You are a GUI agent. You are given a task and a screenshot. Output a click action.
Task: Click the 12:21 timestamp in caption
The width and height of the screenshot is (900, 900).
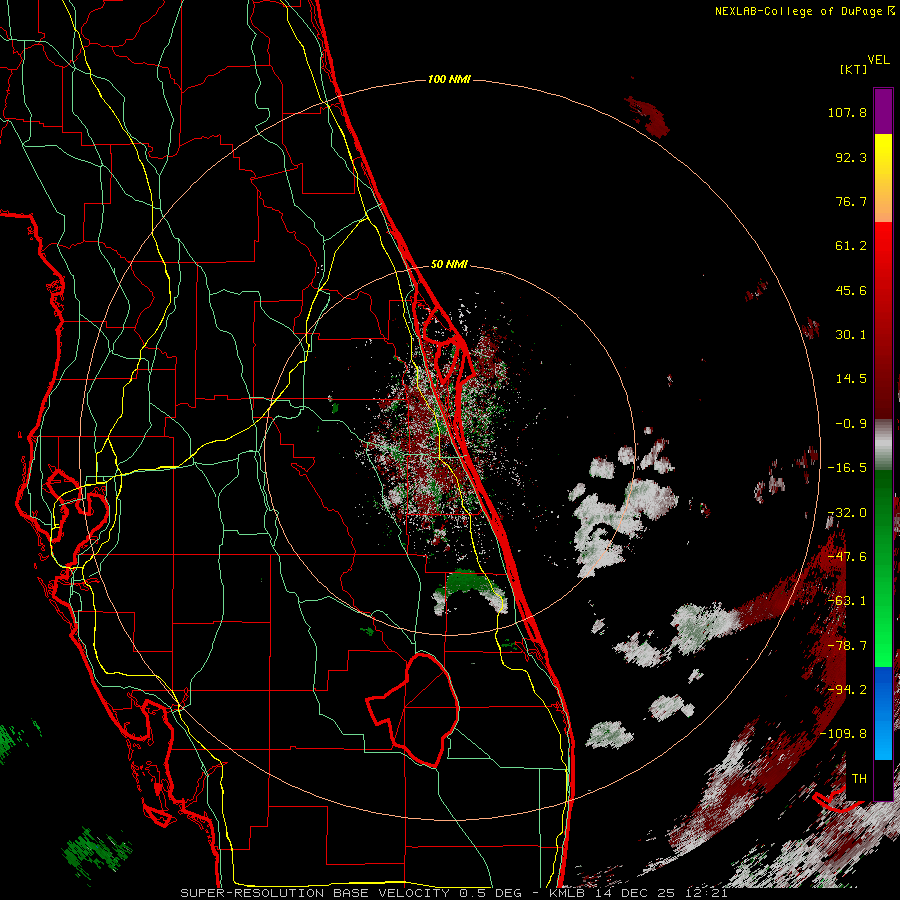coord(708,893)
